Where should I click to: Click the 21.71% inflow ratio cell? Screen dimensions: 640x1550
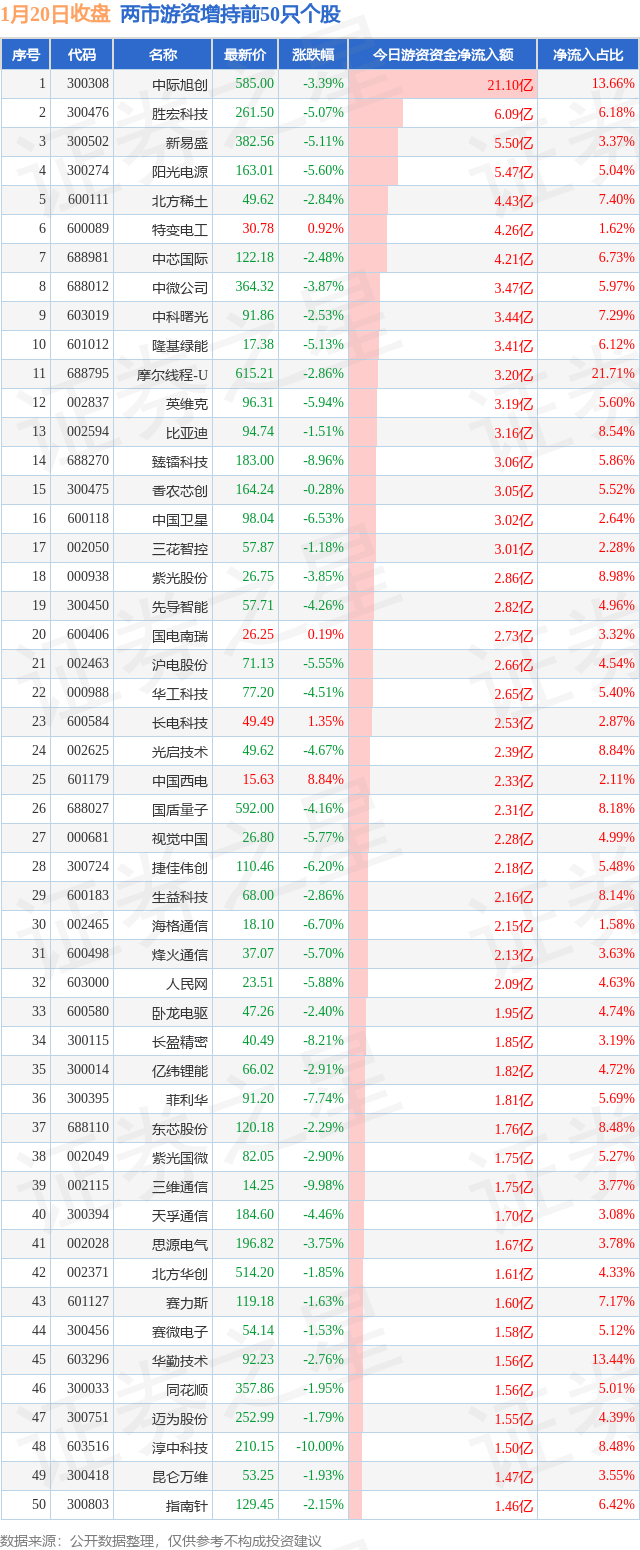pyautogui.click(x=613, y=374)
